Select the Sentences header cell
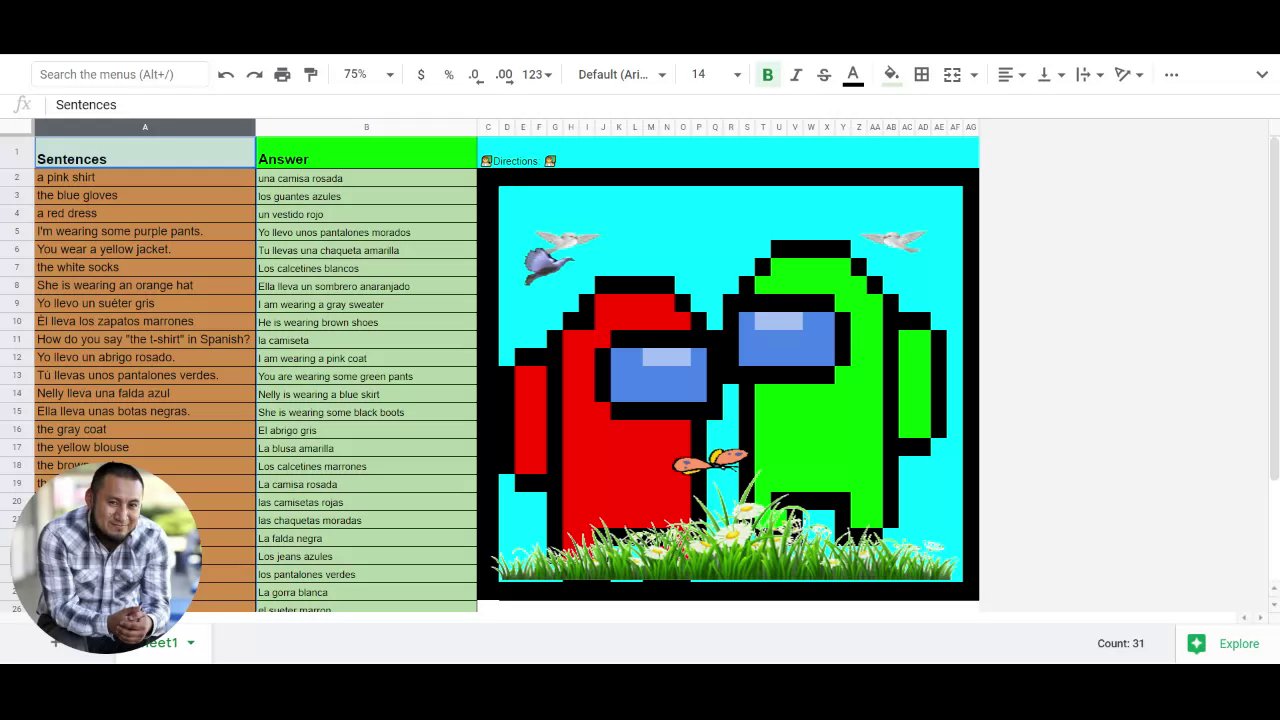1280x720 pixels. (145, 153)
